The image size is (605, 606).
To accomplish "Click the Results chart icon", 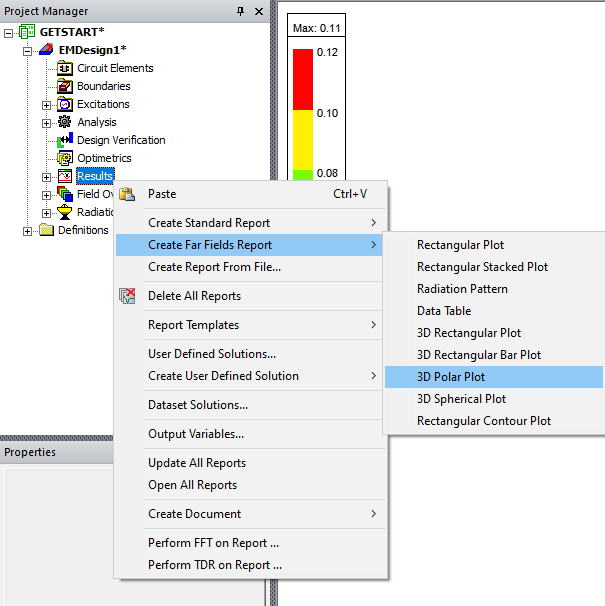I will click(65, 176).
